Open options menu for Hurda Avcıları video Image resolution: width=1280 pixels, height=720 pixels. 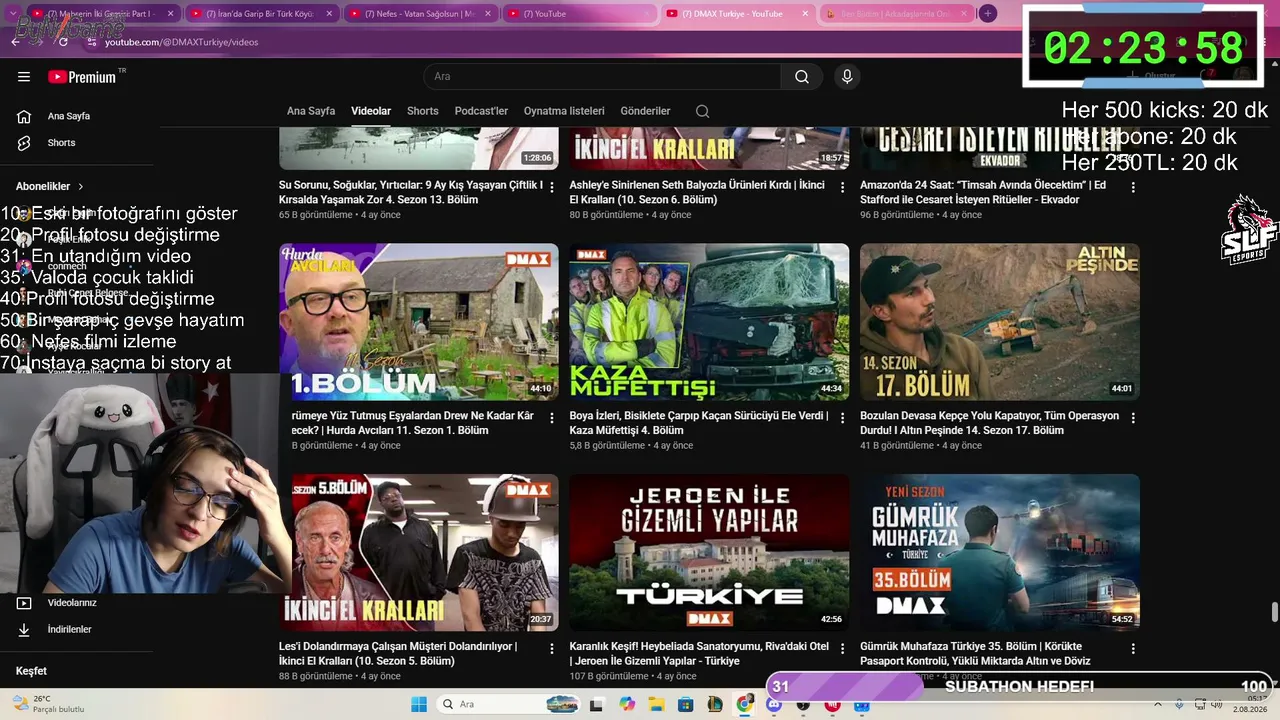[552, 418]
